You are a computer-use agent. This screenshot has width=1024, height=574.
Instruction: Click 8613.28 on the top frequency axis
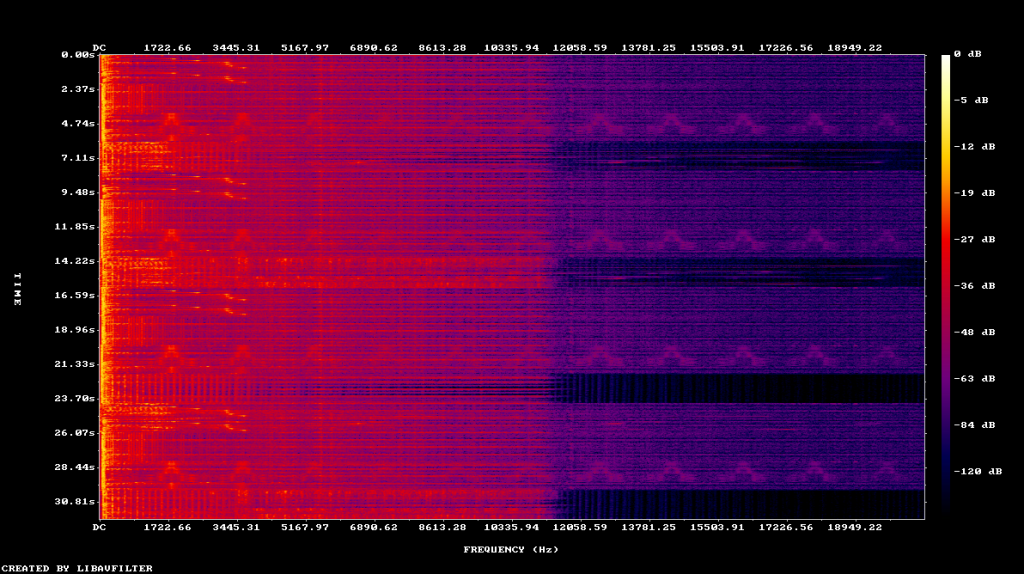coord(443,48)
